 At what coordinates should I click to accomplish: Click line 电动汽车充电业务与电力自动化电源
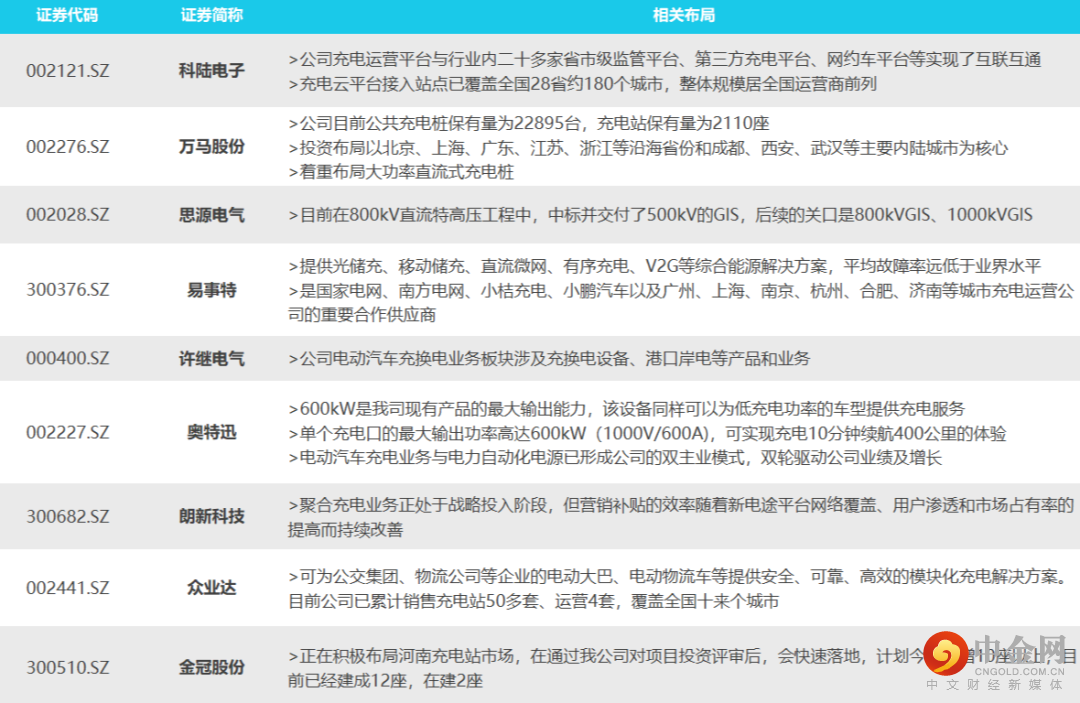[615, 458]
